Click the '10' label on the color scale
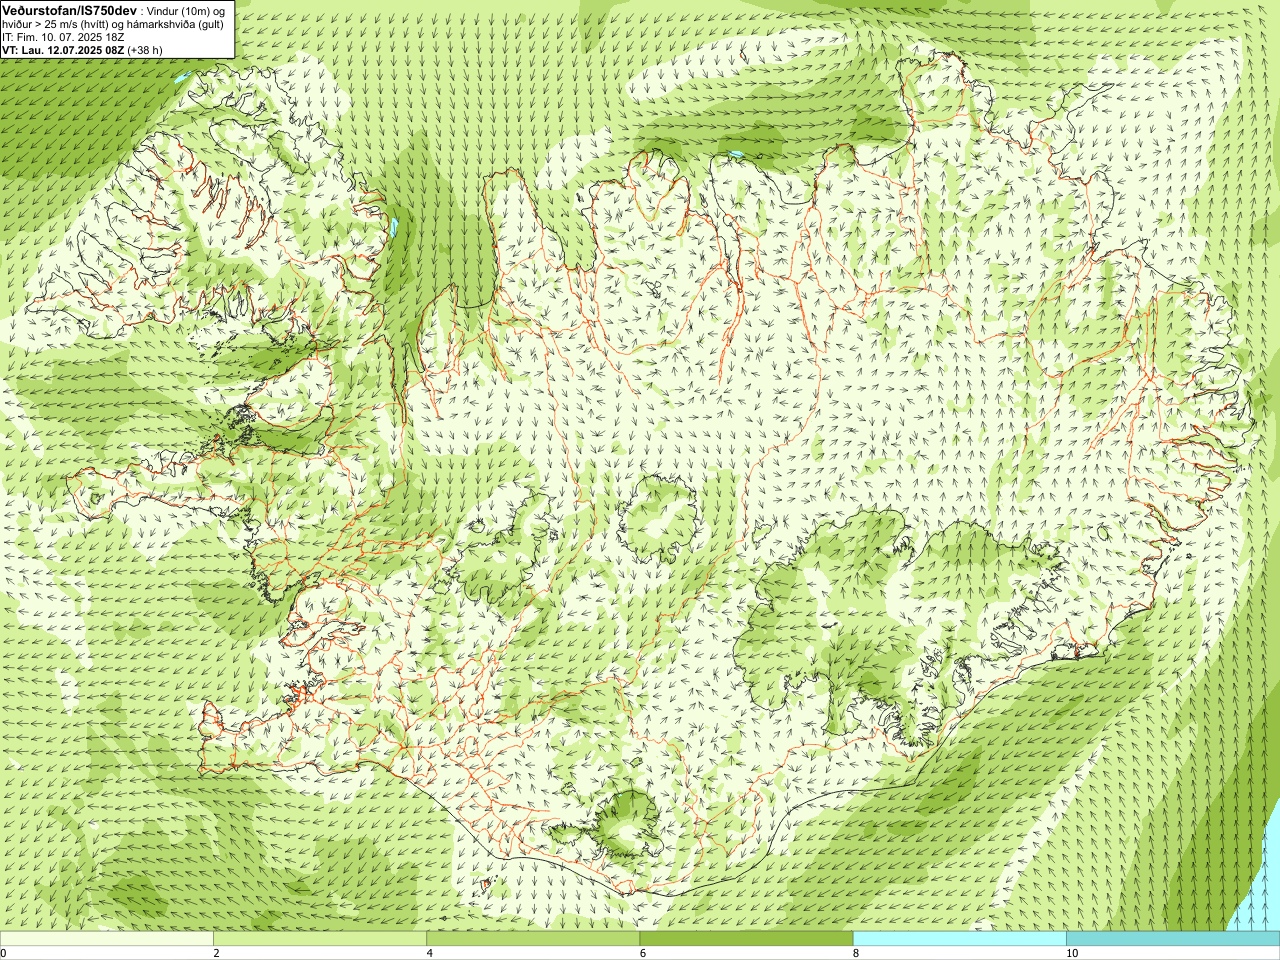 pos(1072,953)
